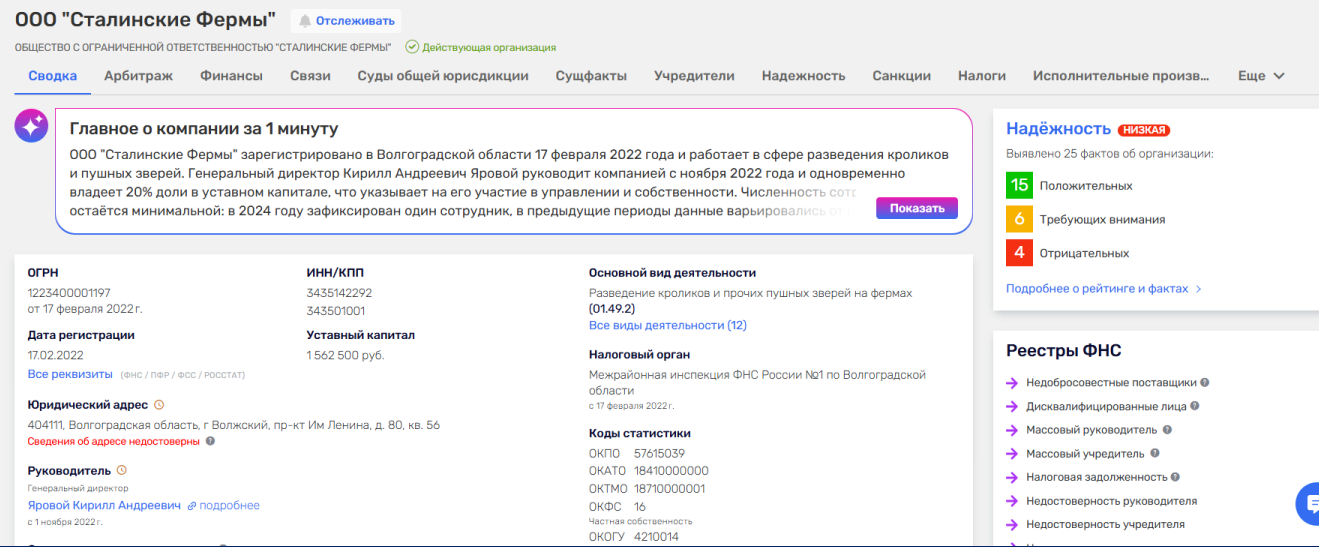1319x547 pixels.
Task: Click help icon next to Налоговая задолженность
Action: 1176,477
